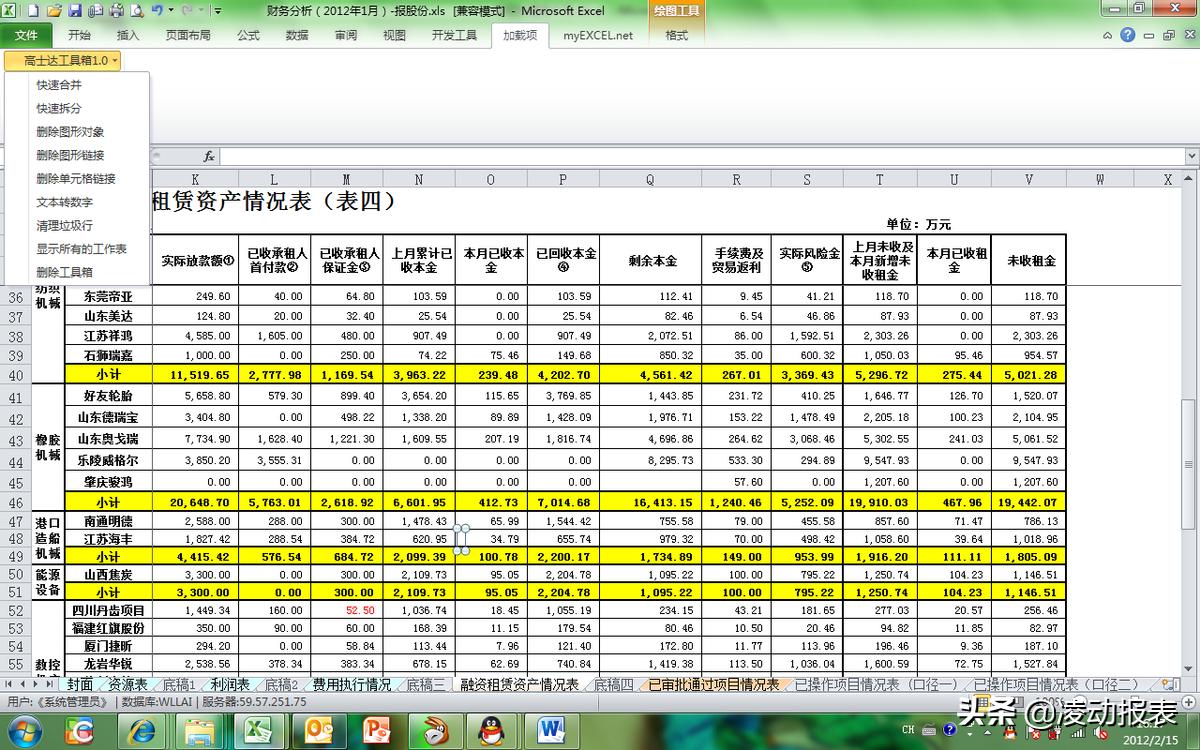Open a file using the folder icon
This screenshot has width=1200, height=750.
point(53,10)
